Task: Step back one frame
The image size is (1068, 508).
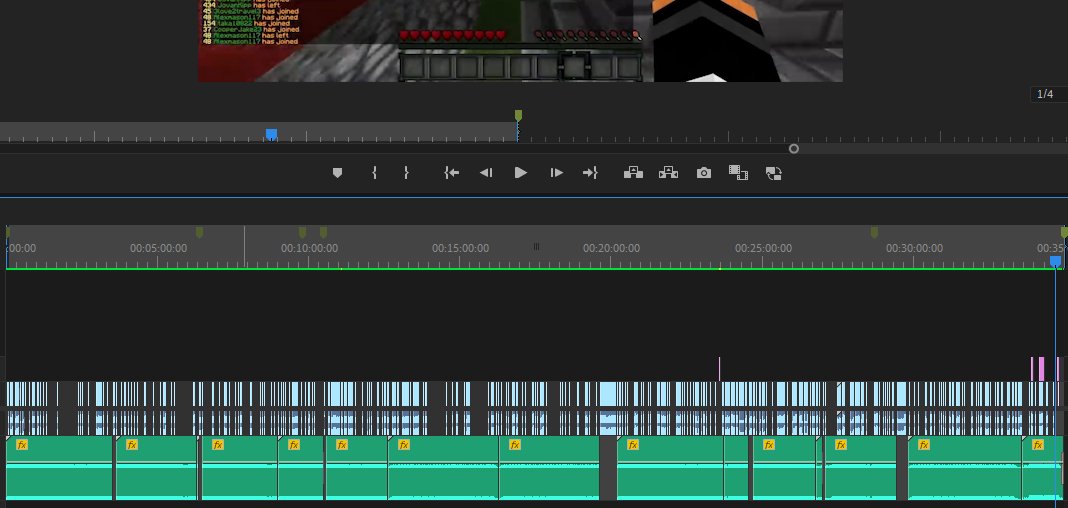Action: click(x=486, y=173)
